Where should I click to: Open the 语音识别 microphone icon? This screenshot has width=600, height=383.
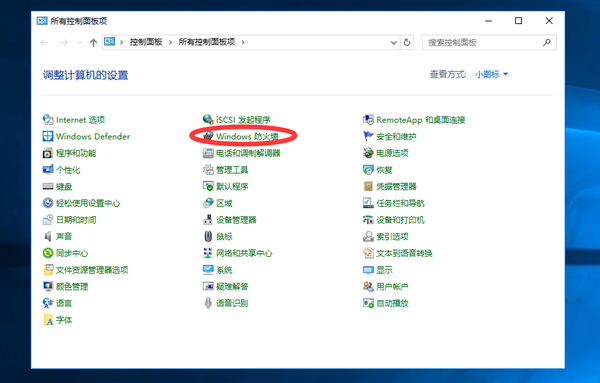[208, 303]
